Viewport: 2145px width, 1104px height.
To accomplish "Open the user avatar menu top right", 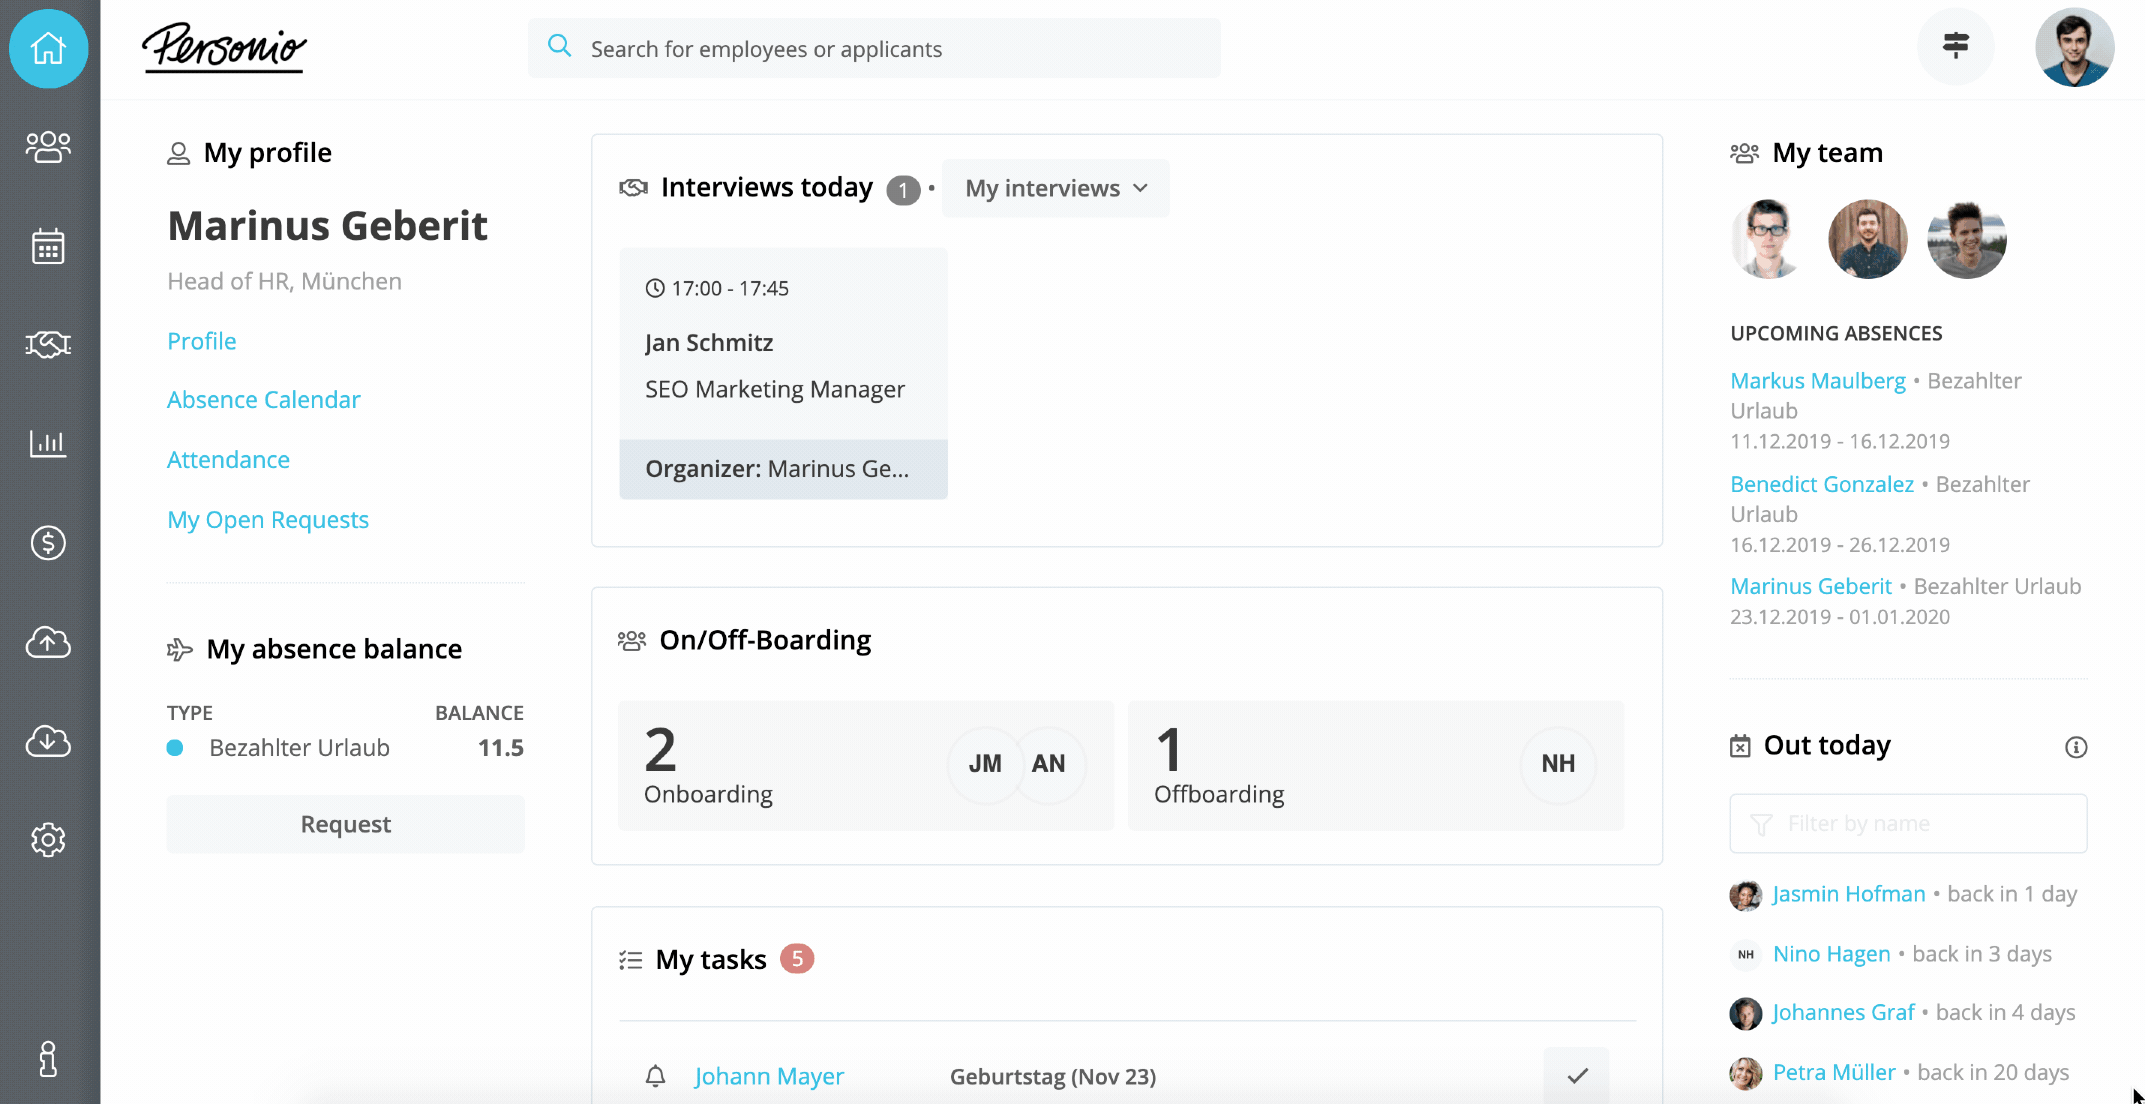I will tap(2074, 48).
